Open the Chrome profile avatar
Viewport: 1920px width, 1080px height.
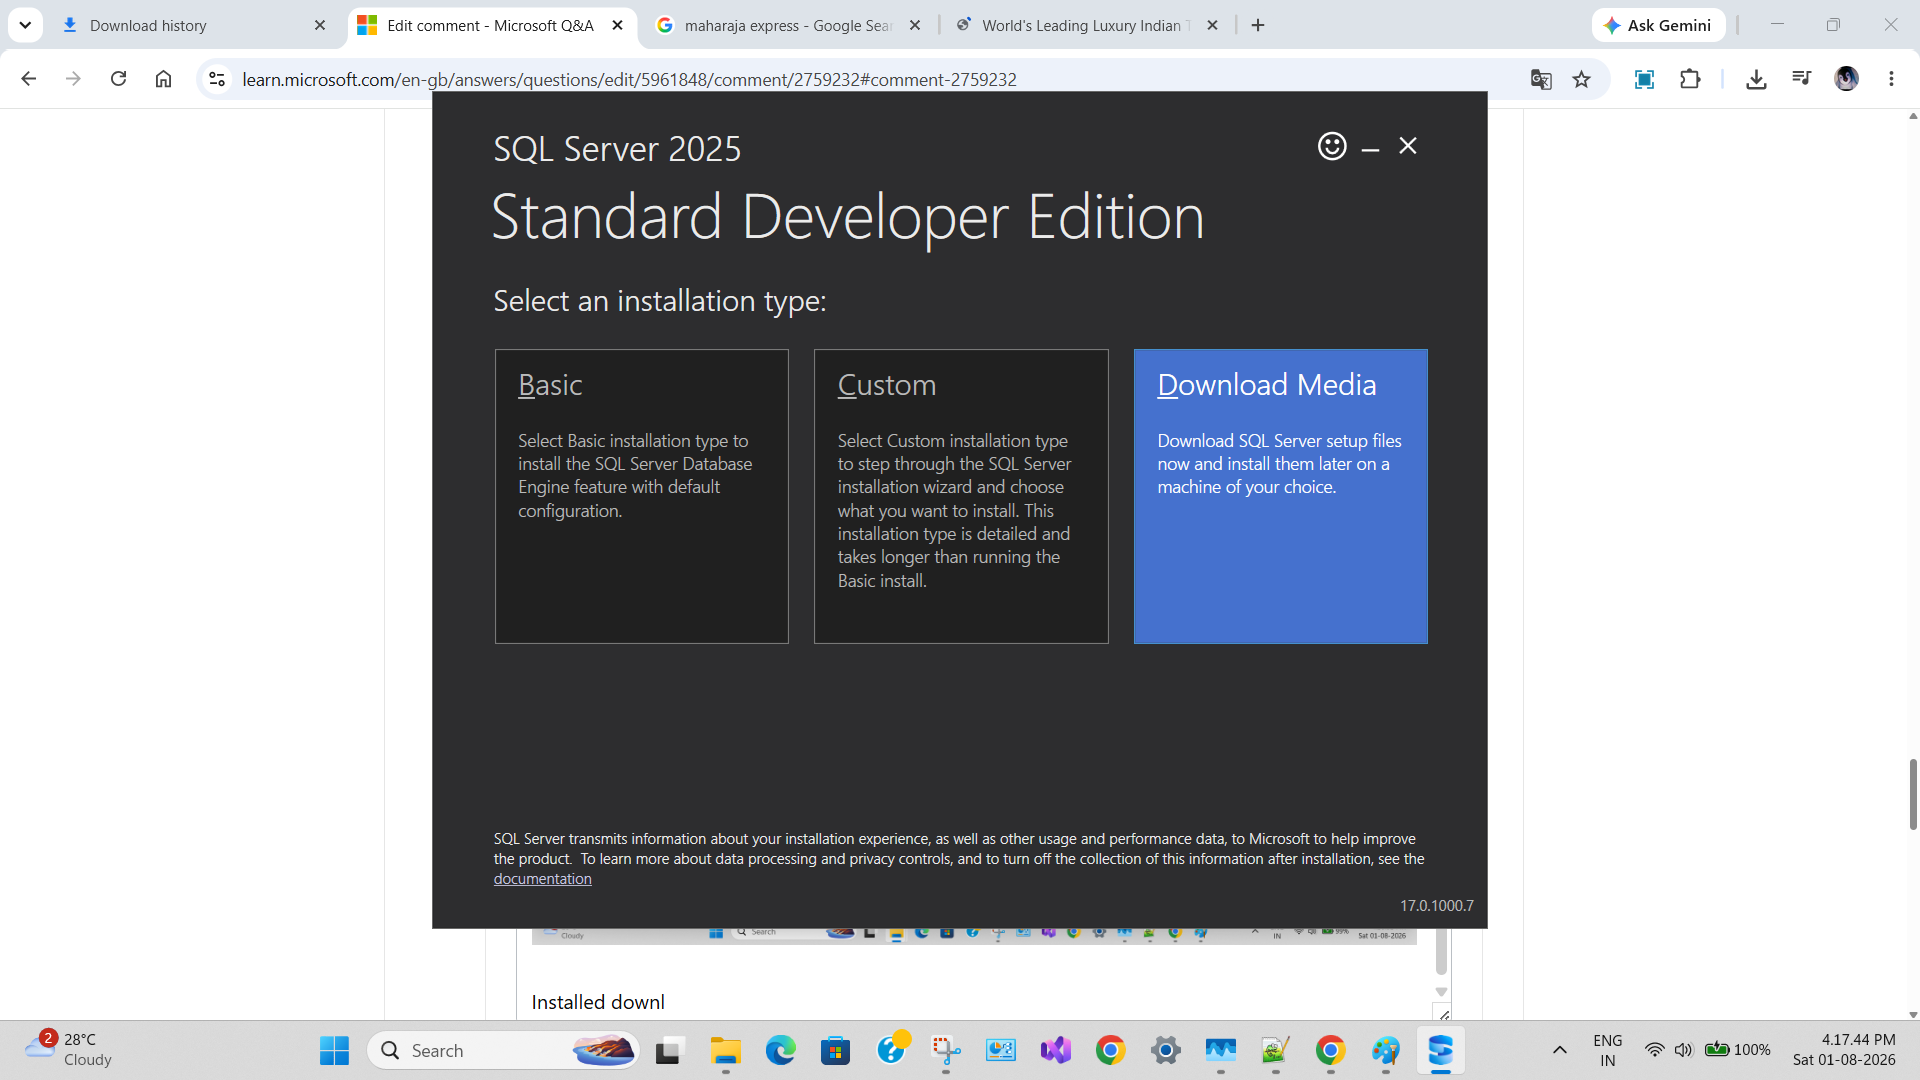click(1847, 79)
